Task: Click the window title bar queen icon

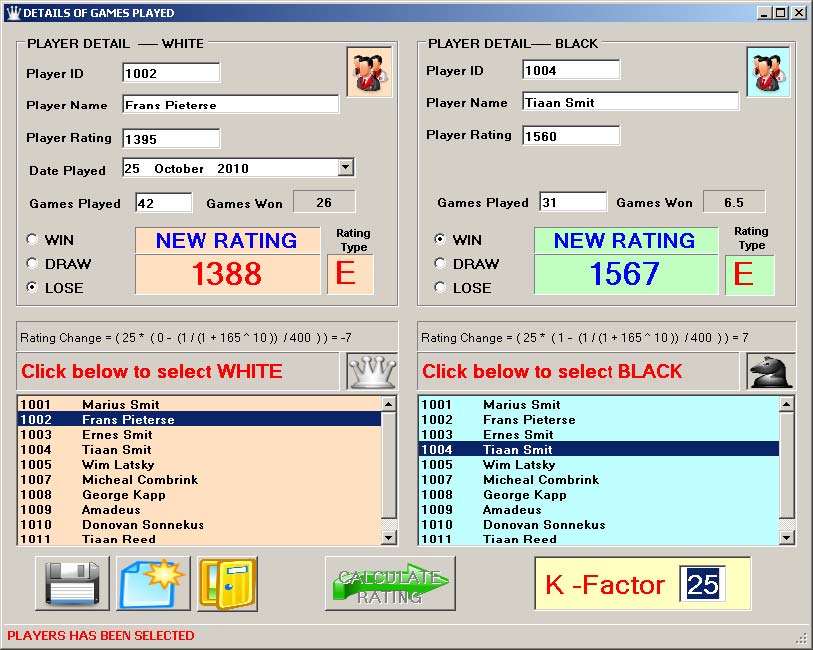Action: click(x=13, y=12)
